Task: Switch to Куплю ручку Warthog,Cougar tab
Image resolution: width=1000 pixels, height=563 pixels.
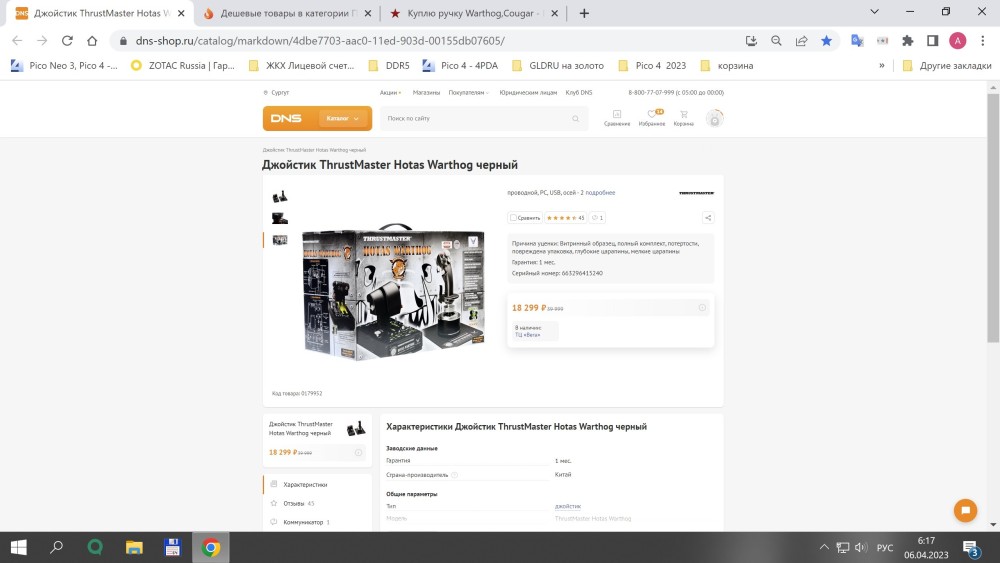Action: [473, 13]
